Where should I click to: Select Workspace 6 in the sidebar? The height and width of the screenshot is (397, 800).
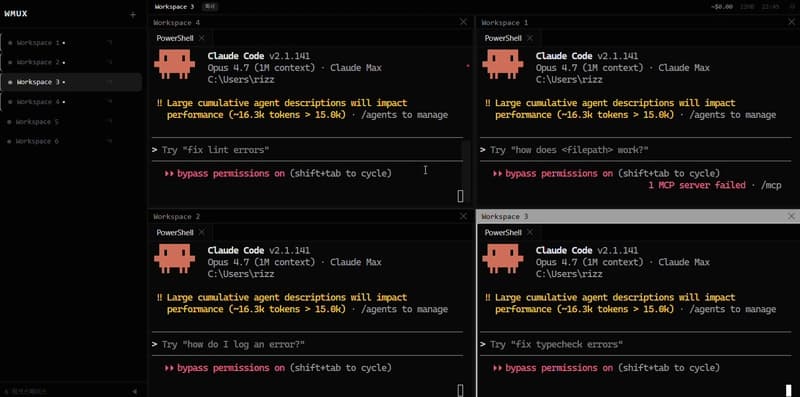(x=71, y=141)
